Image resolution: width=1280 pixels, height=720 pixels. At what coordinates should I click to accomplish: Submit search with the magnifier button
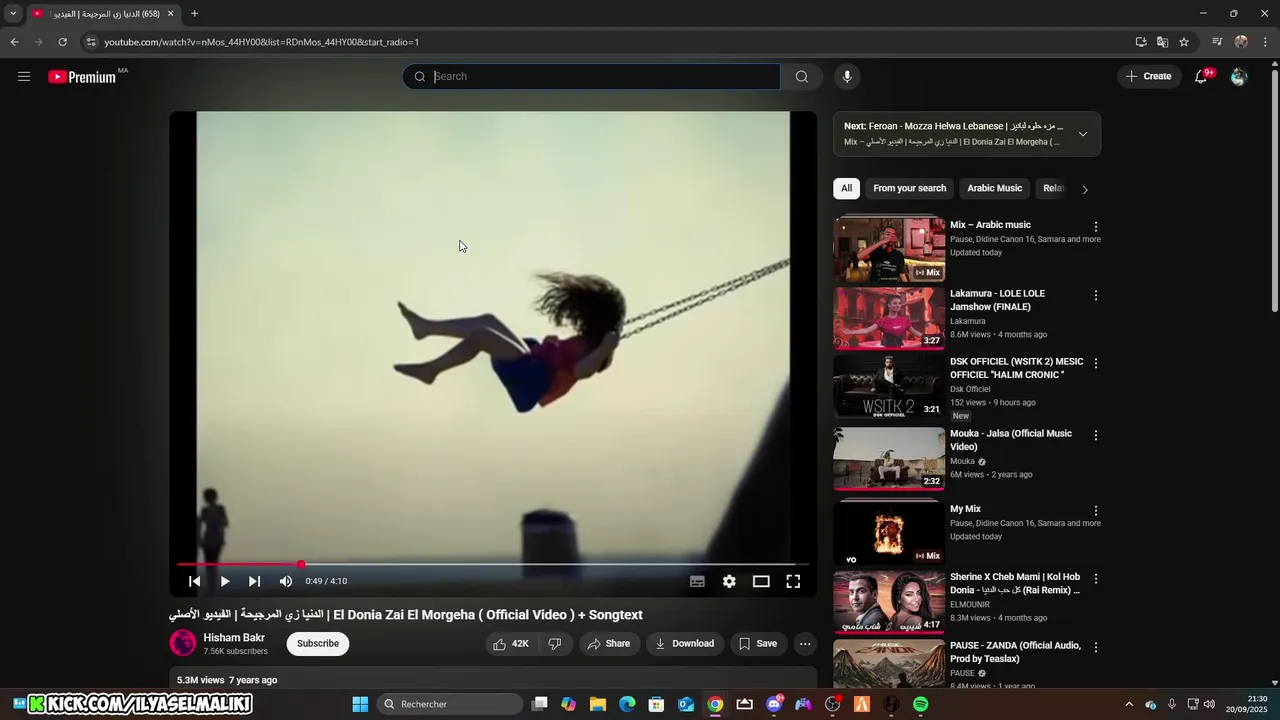tap(802, 77)
